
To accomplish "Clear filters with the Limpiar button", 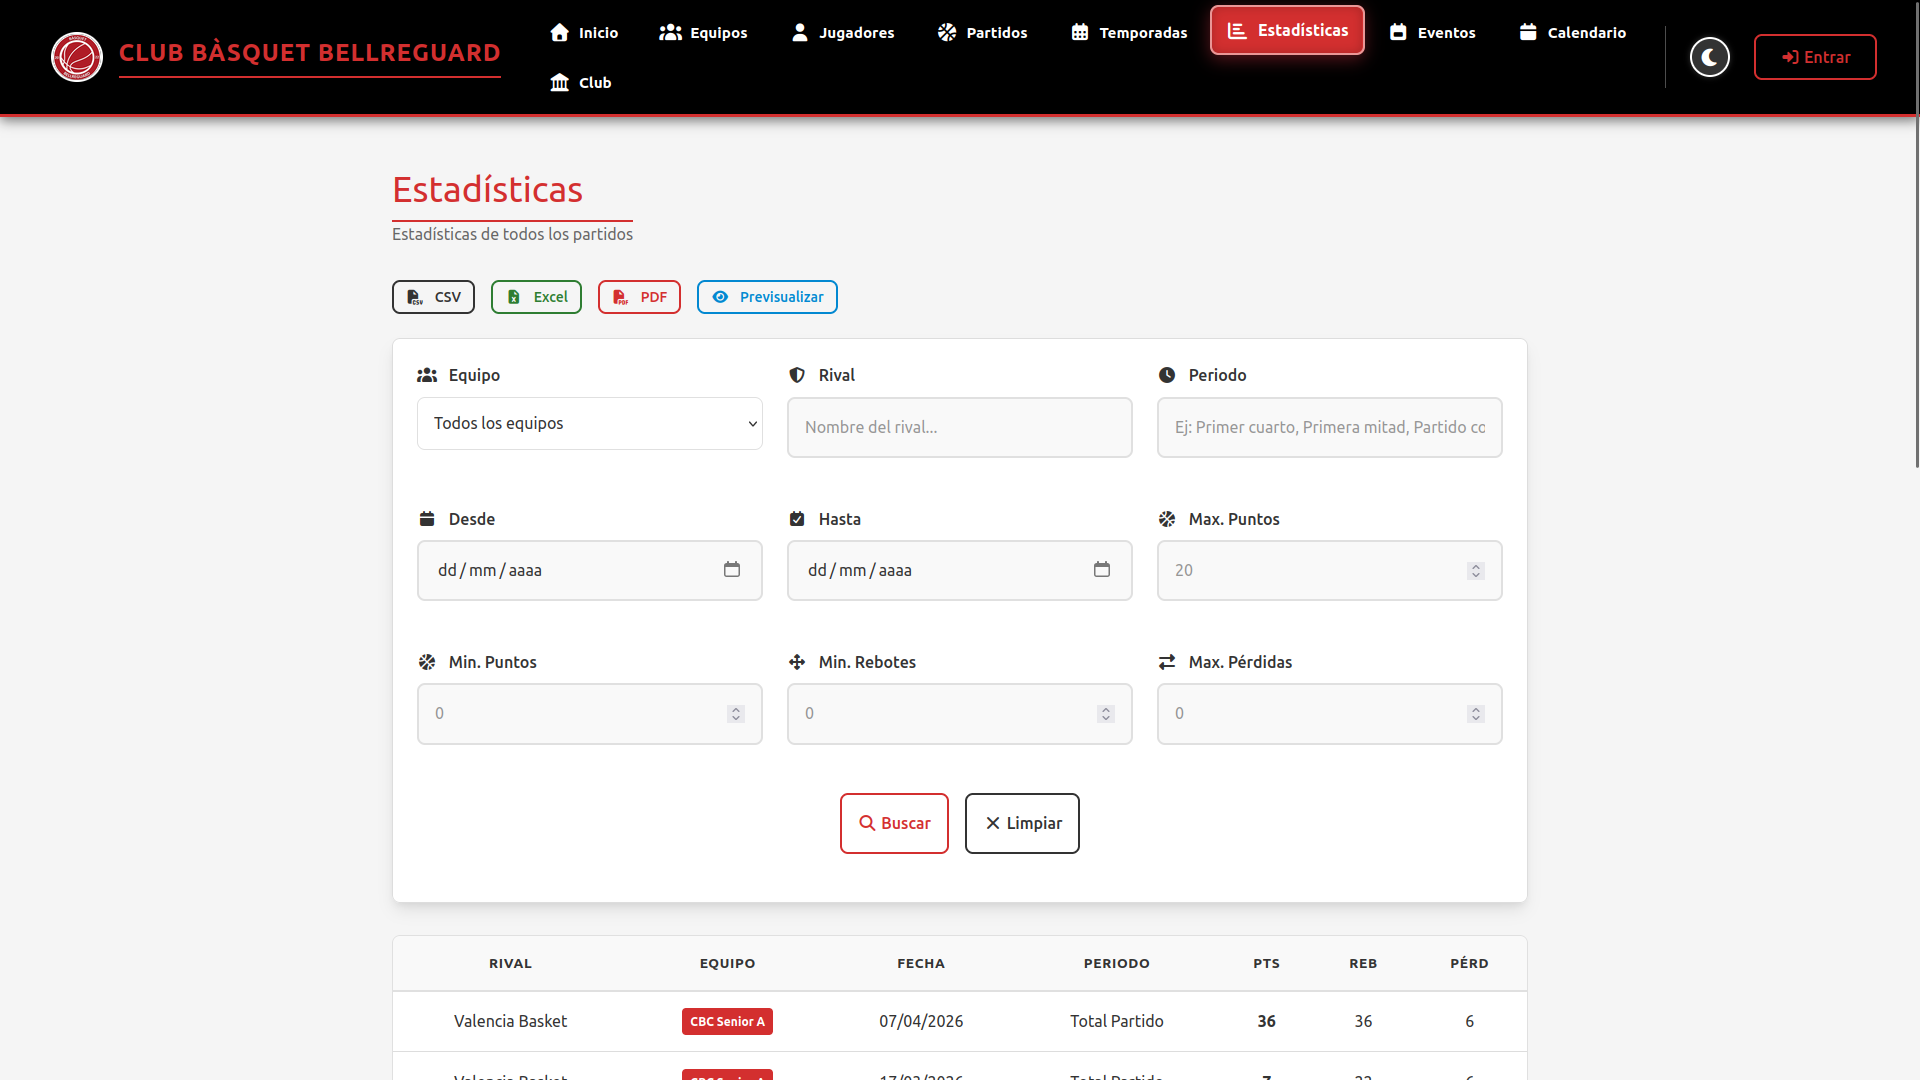I will tap(1022, 823).
